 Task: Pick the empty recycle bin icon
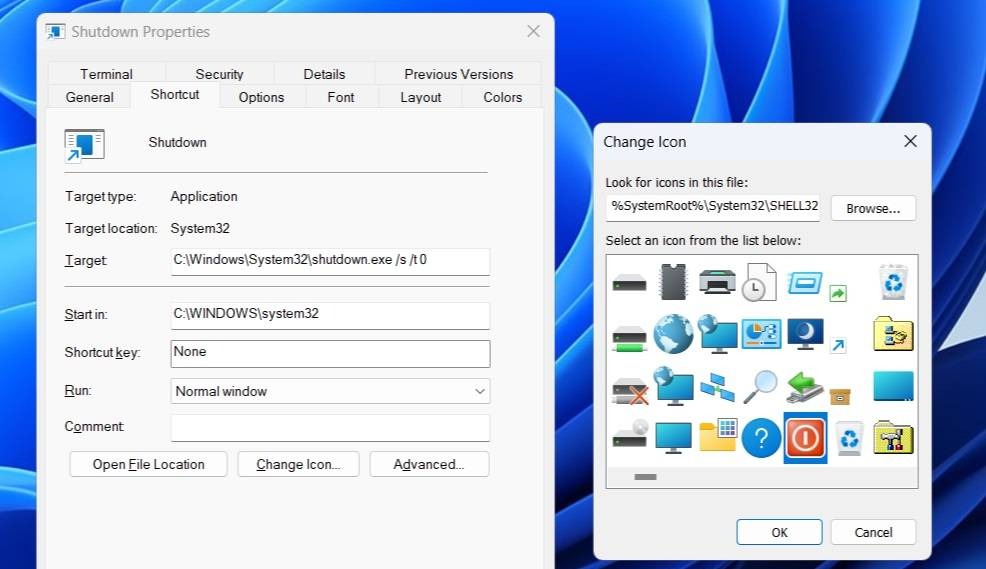pos(849,438)
